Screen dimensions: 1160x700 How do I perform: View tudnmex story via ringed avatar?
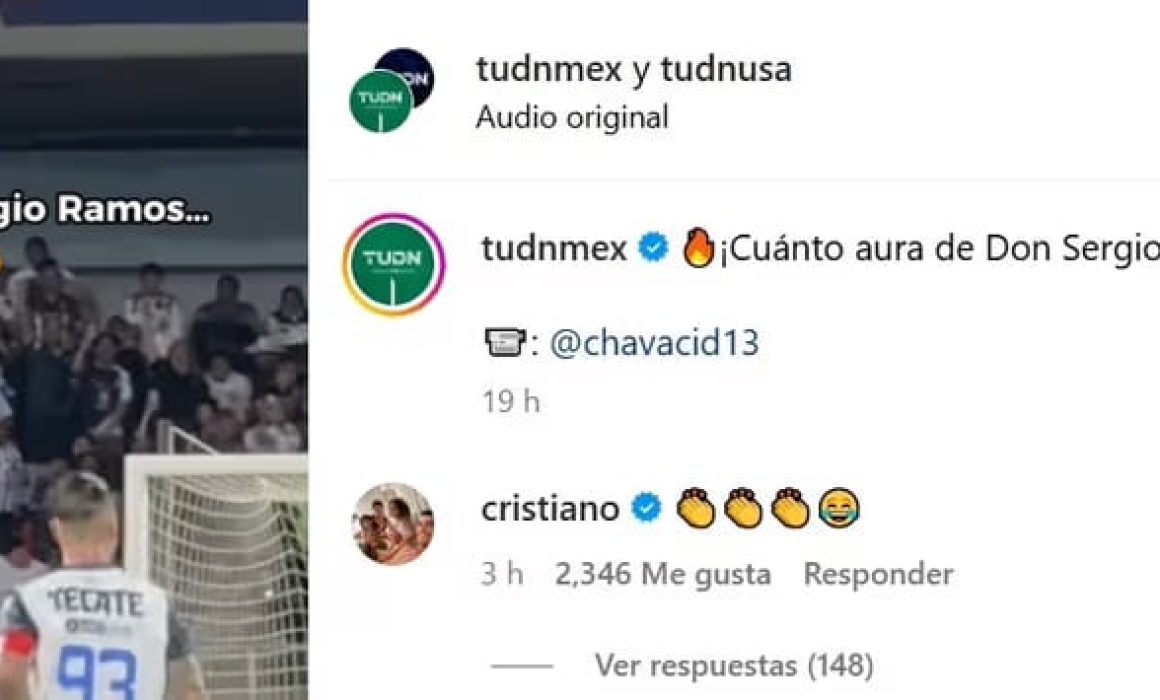coord(394,264)
